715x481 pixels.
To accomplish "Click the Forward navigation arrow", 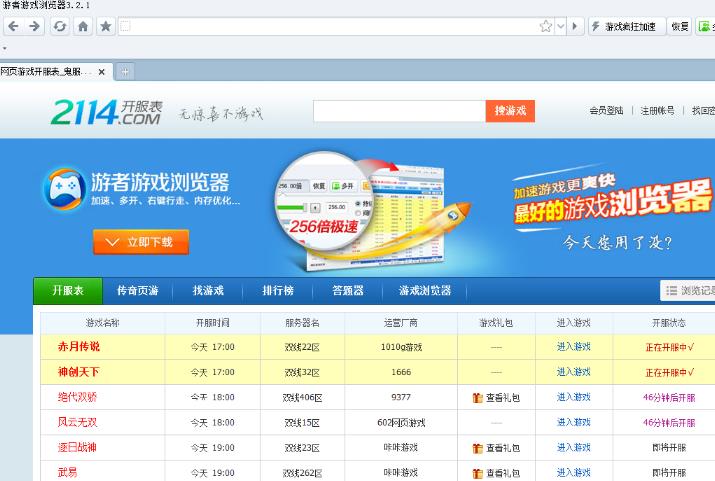I will click(35, 26).
